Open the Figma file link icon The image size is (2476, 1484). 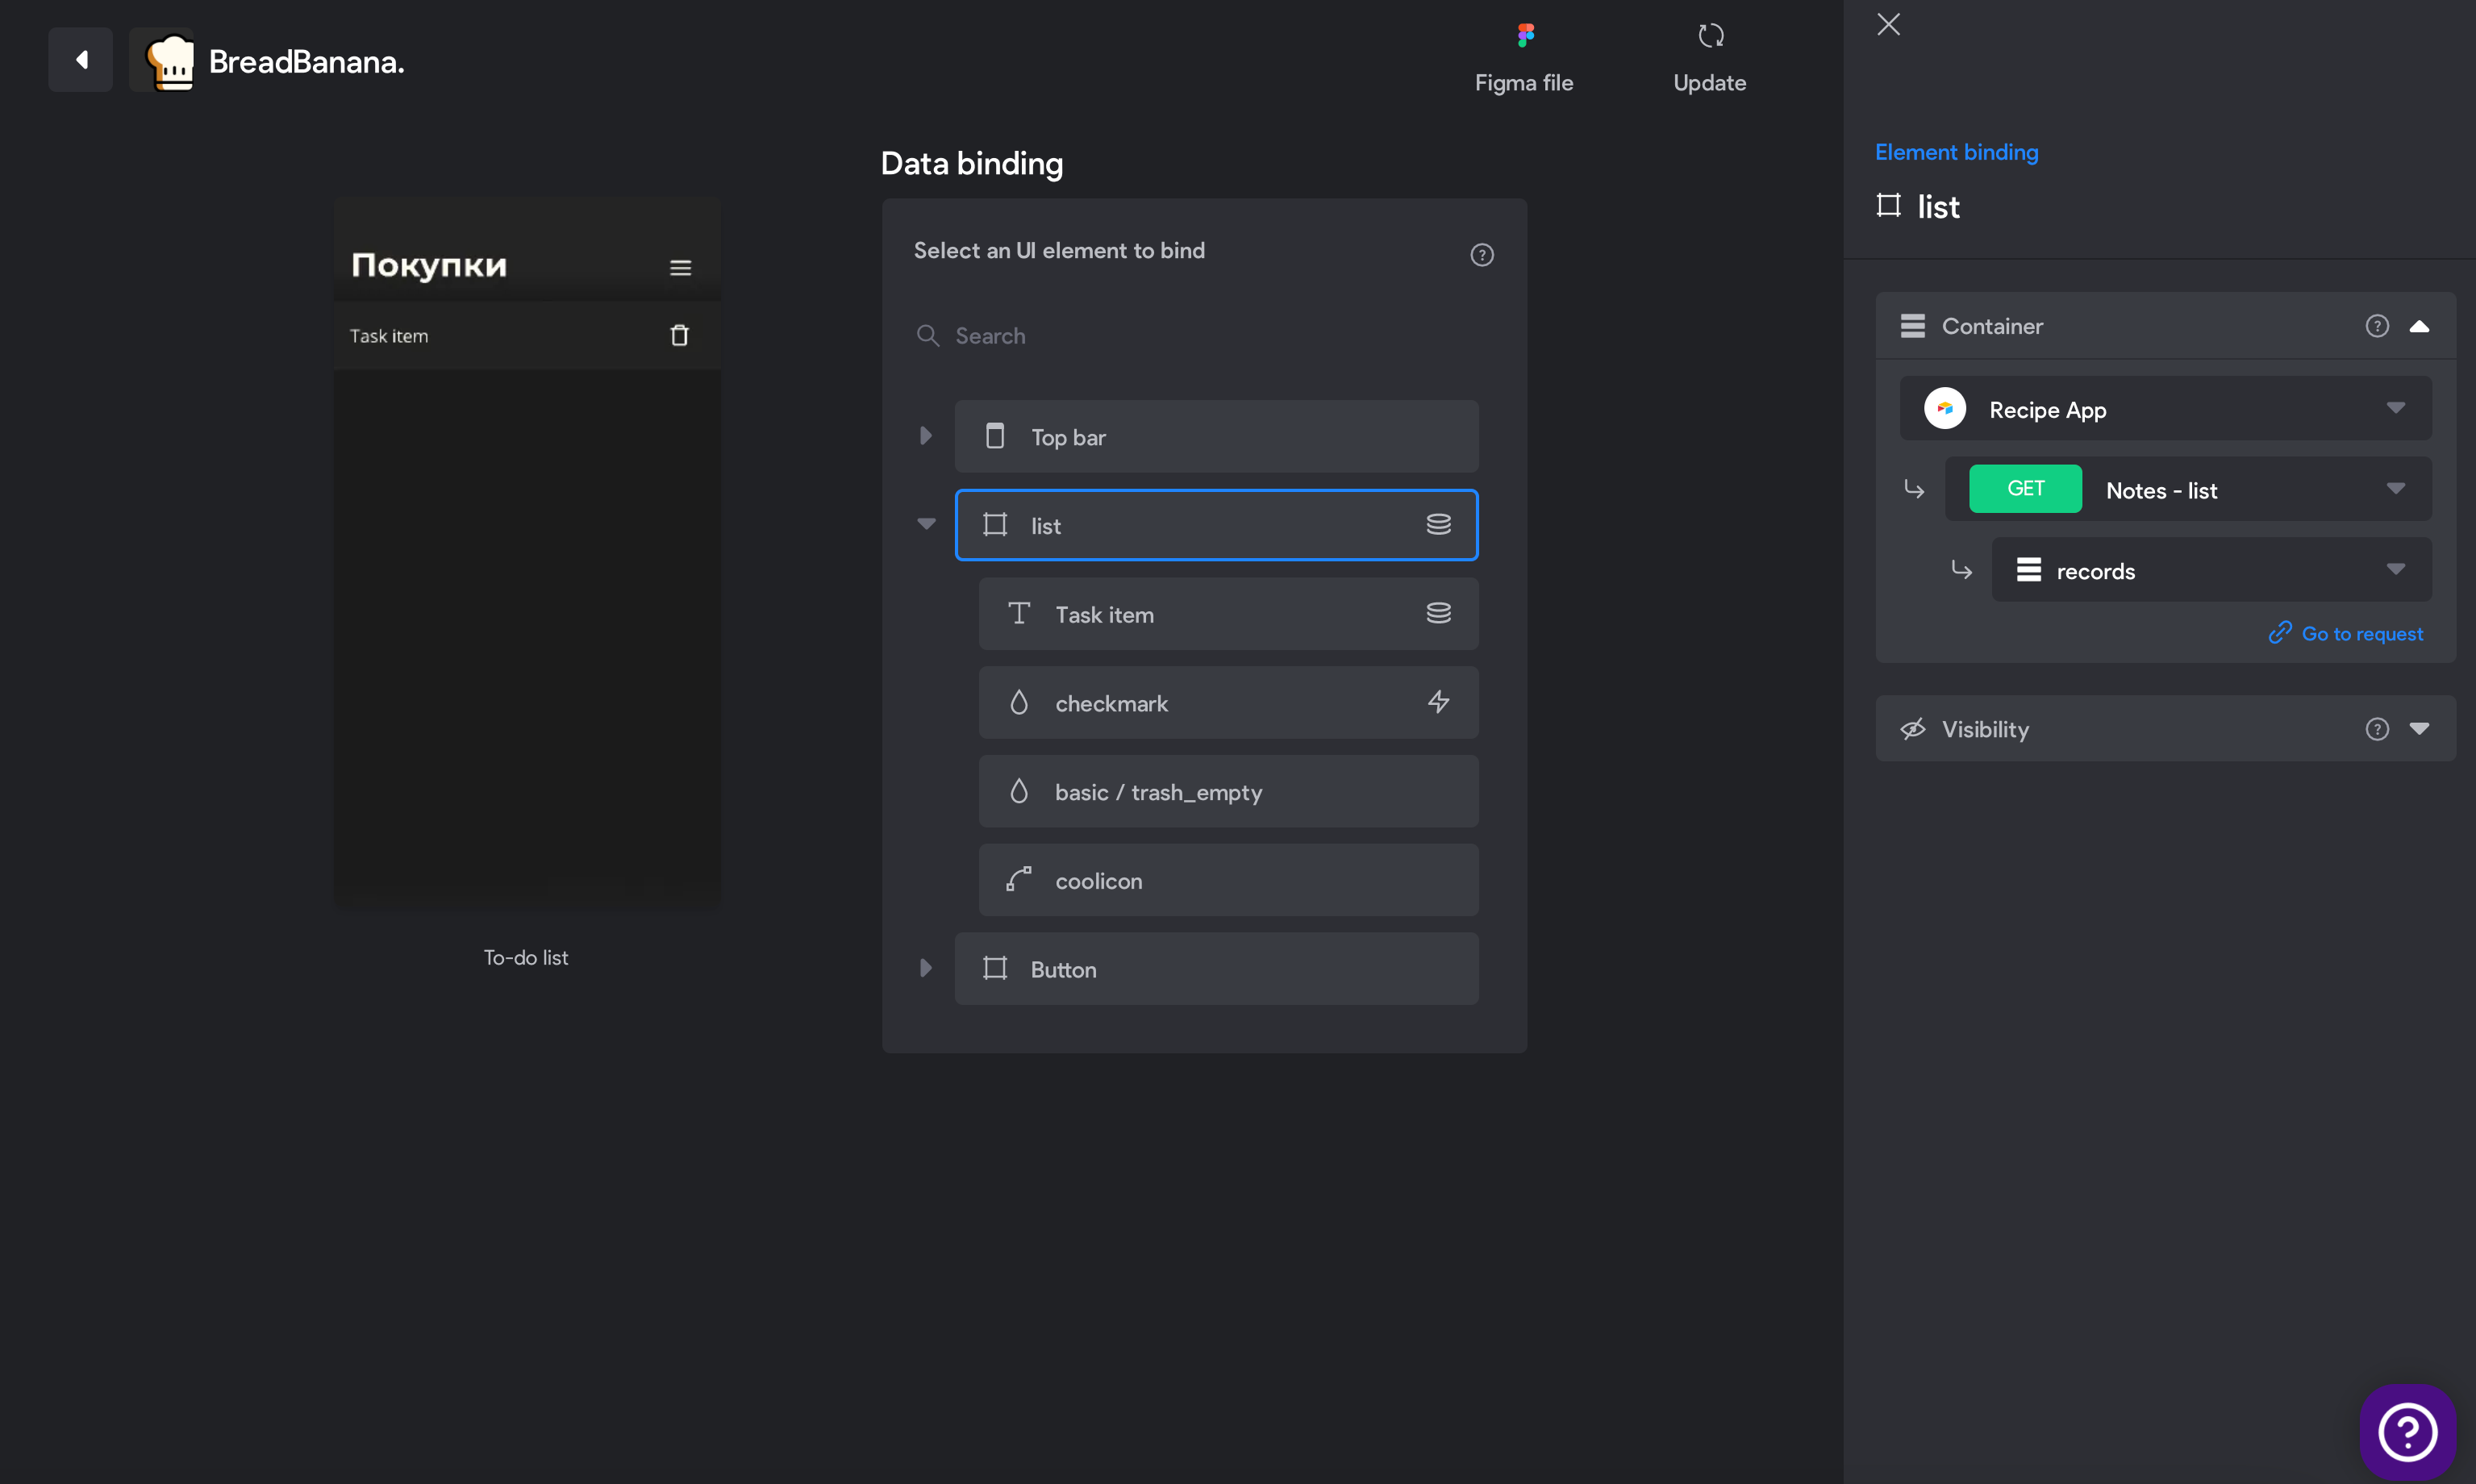coord(1525,36)
